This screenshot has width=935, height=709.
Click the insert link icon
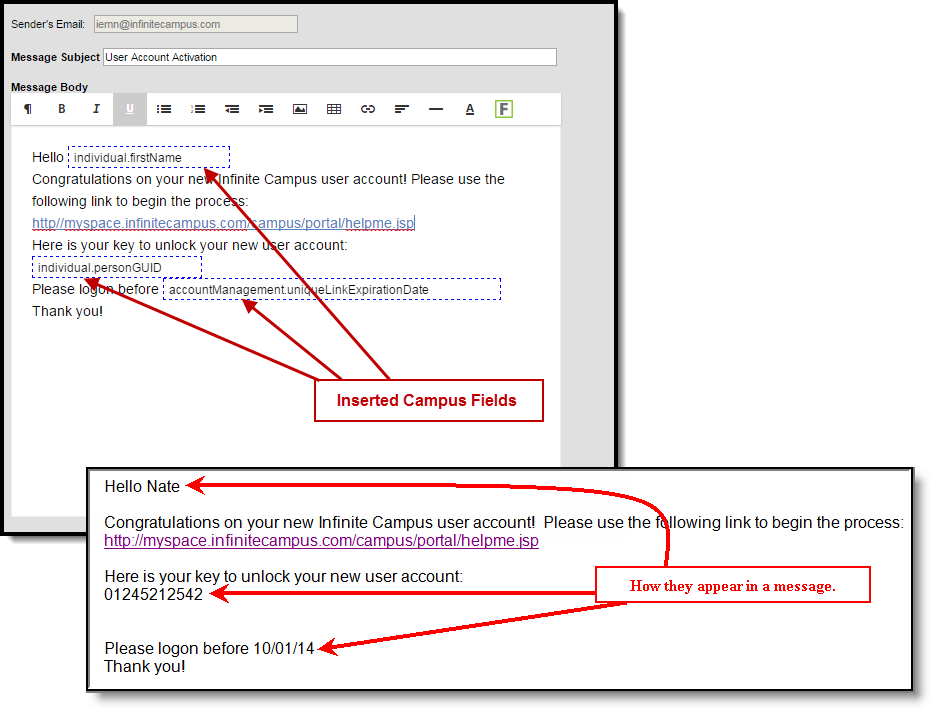[368, 109]
